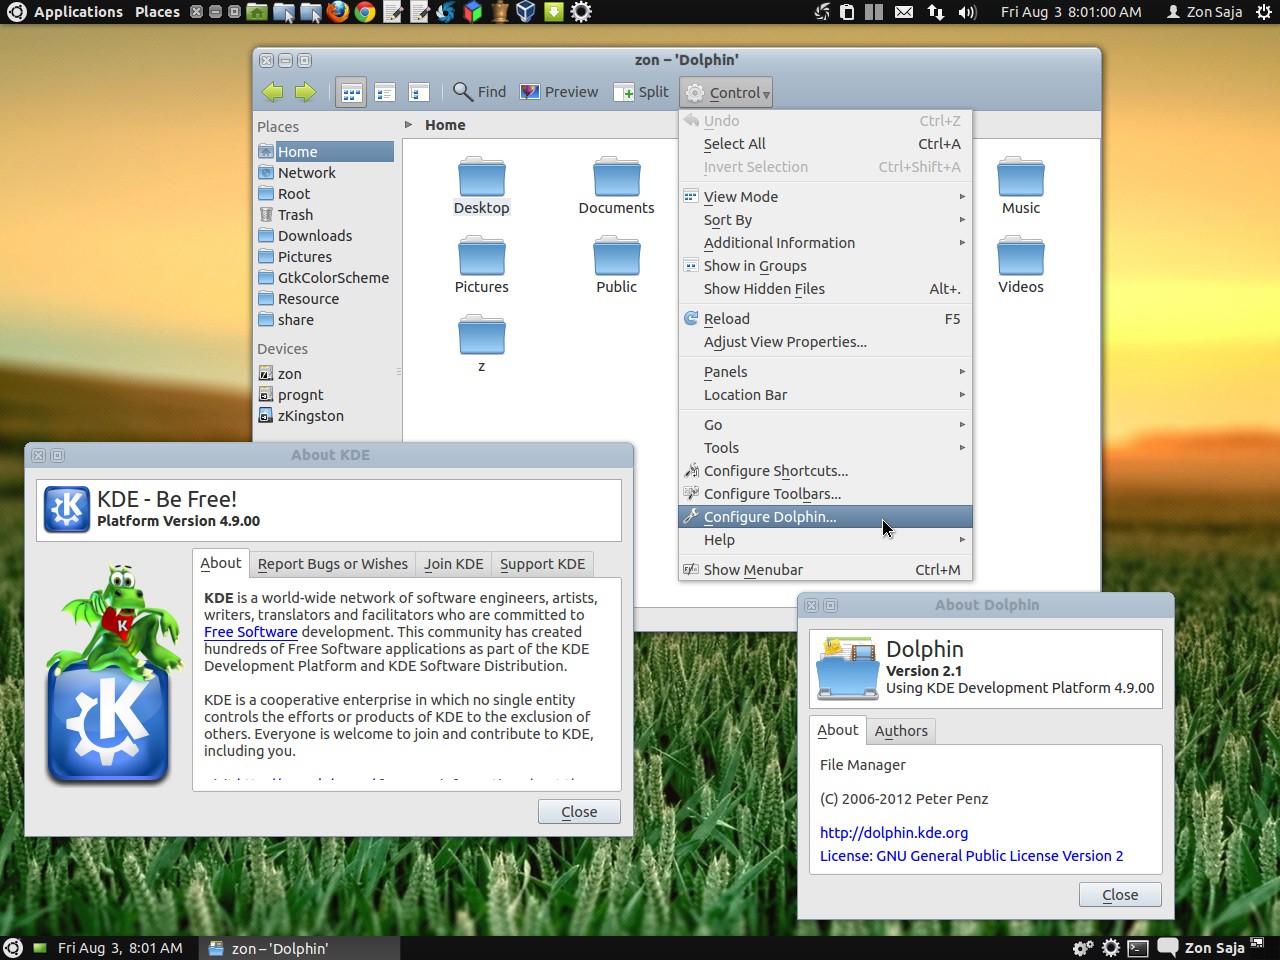
Task: Toggle Preview in the Dolphin toolbar
Action: click(x=558, y=92)
